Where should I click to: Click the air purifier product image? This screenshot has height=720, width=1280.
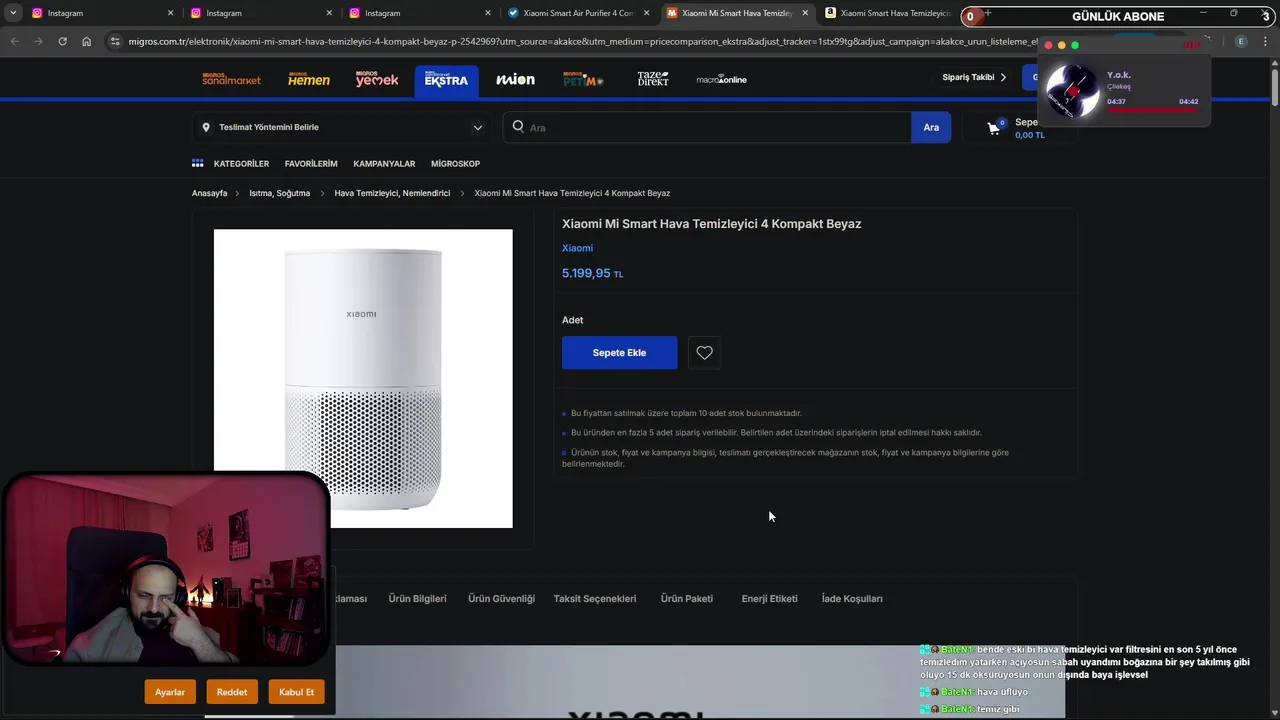coord(363,378)
